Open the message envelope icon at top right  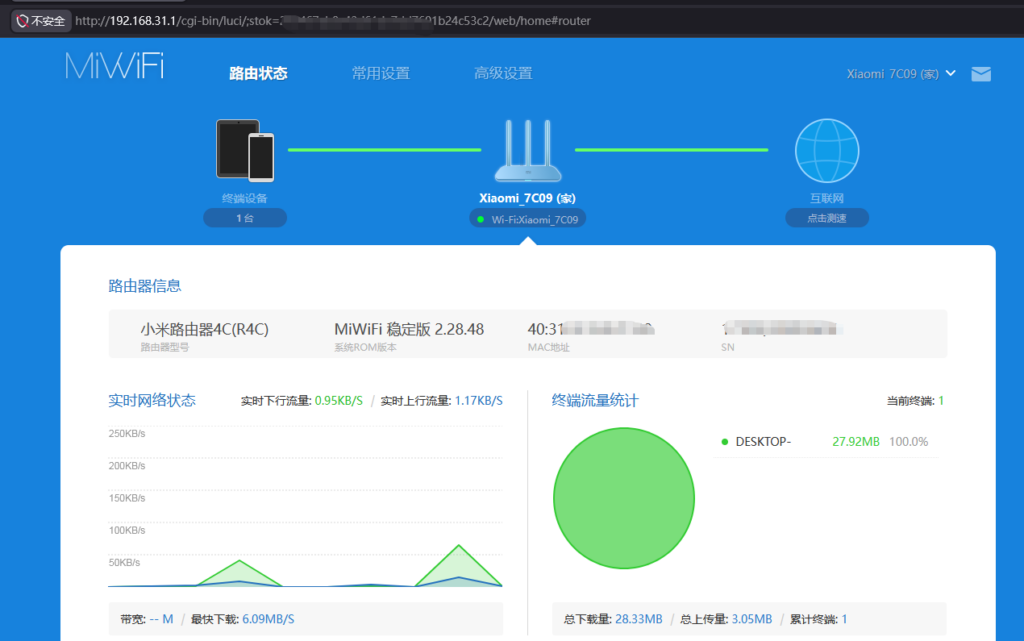(x=981, y=73)
